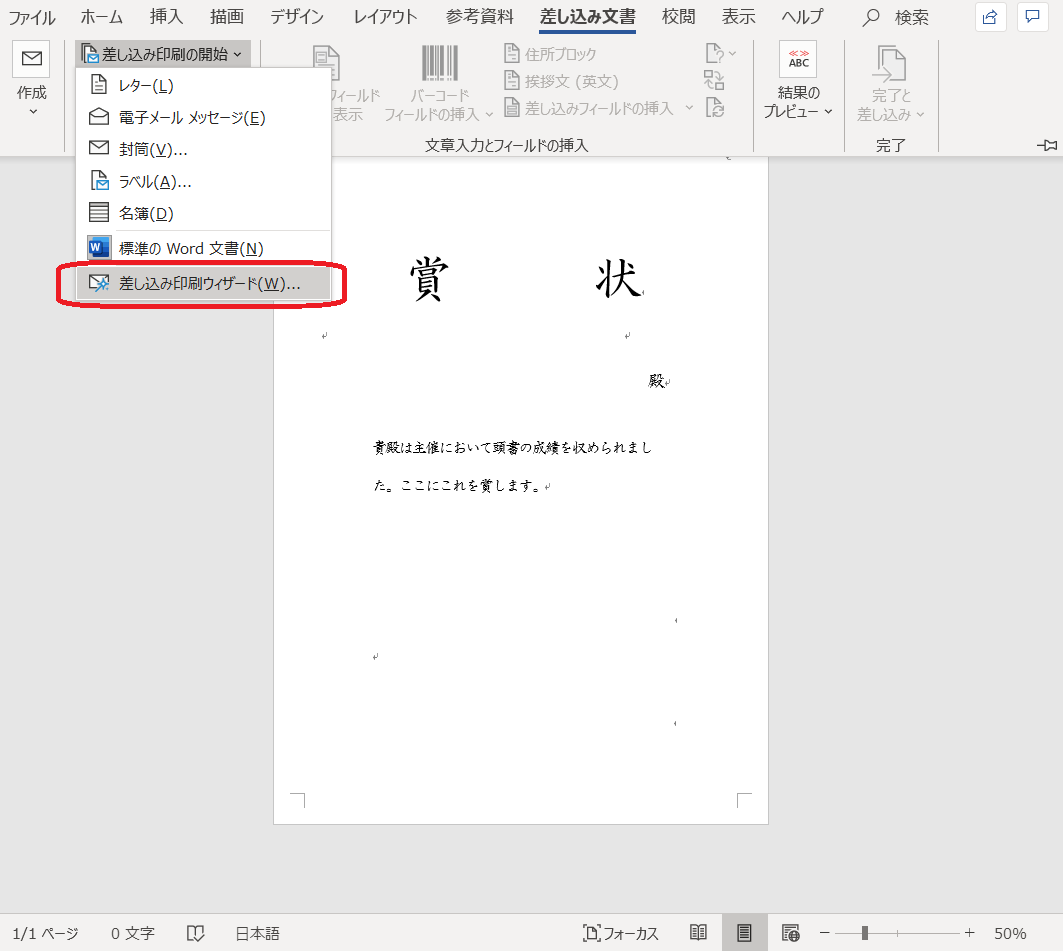Choose ラベル(A) from the menu
1063x951 pixels.
pos(155,181)
